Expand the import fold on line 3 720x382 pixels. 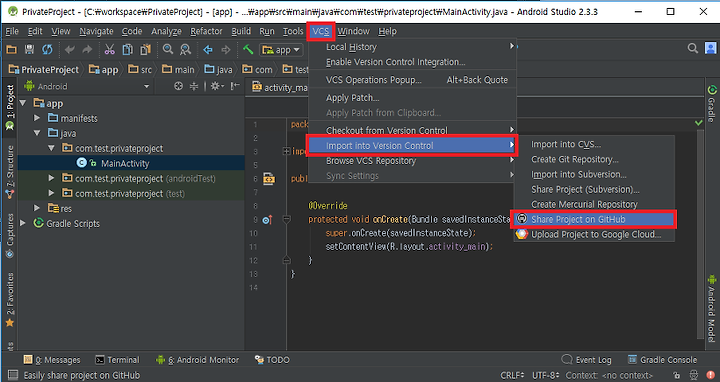pyautogui.click(x=286, y=151)
